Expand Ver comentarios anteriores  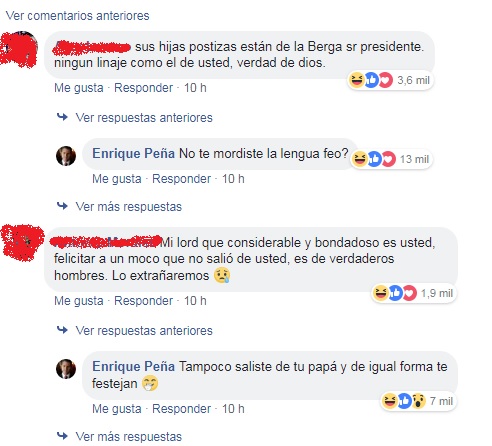pos(77,16)
